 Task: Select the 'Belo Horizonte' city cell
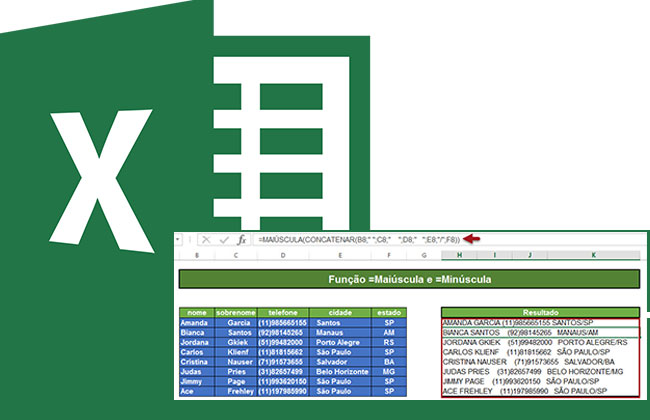(x=340, y=372)
